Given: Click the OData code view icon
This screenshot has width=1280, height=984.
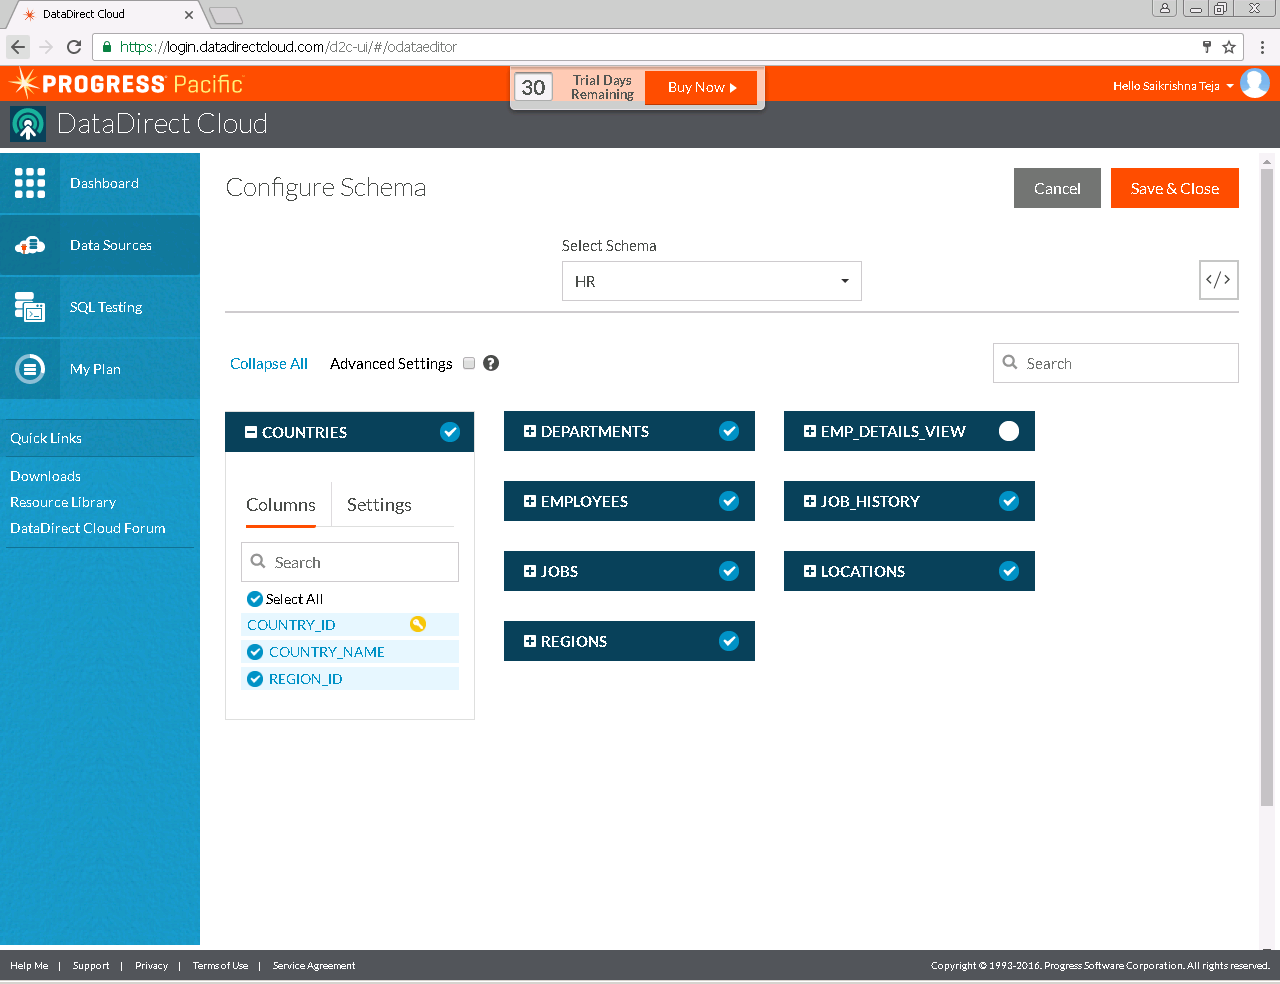Looking at the screenshot, I should pos(1218,280).
